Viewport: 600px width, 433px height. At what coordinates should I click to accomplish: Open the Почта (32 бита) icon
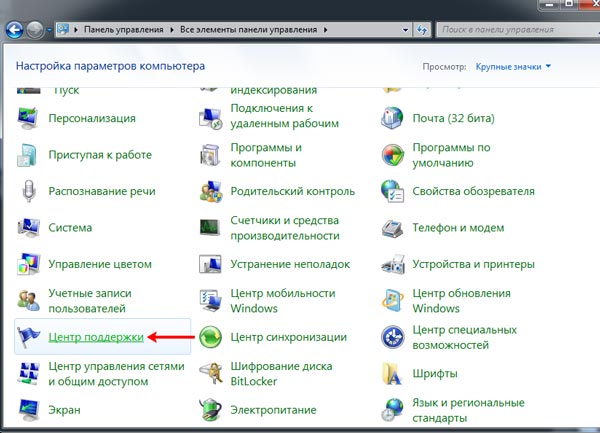pyautogui.click(x=392, y=118)
